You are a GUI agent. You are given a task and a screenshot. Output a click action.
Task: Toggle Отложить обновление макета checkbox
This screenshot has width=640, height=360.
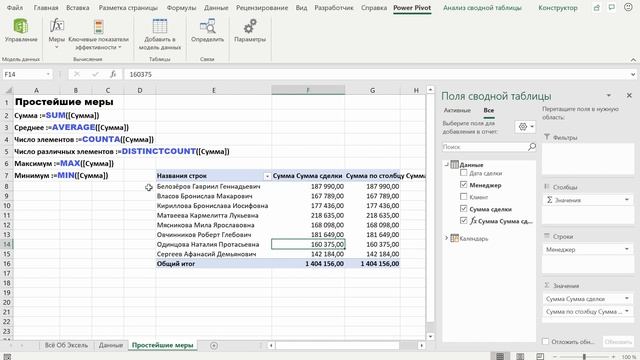tap(545, 341)
